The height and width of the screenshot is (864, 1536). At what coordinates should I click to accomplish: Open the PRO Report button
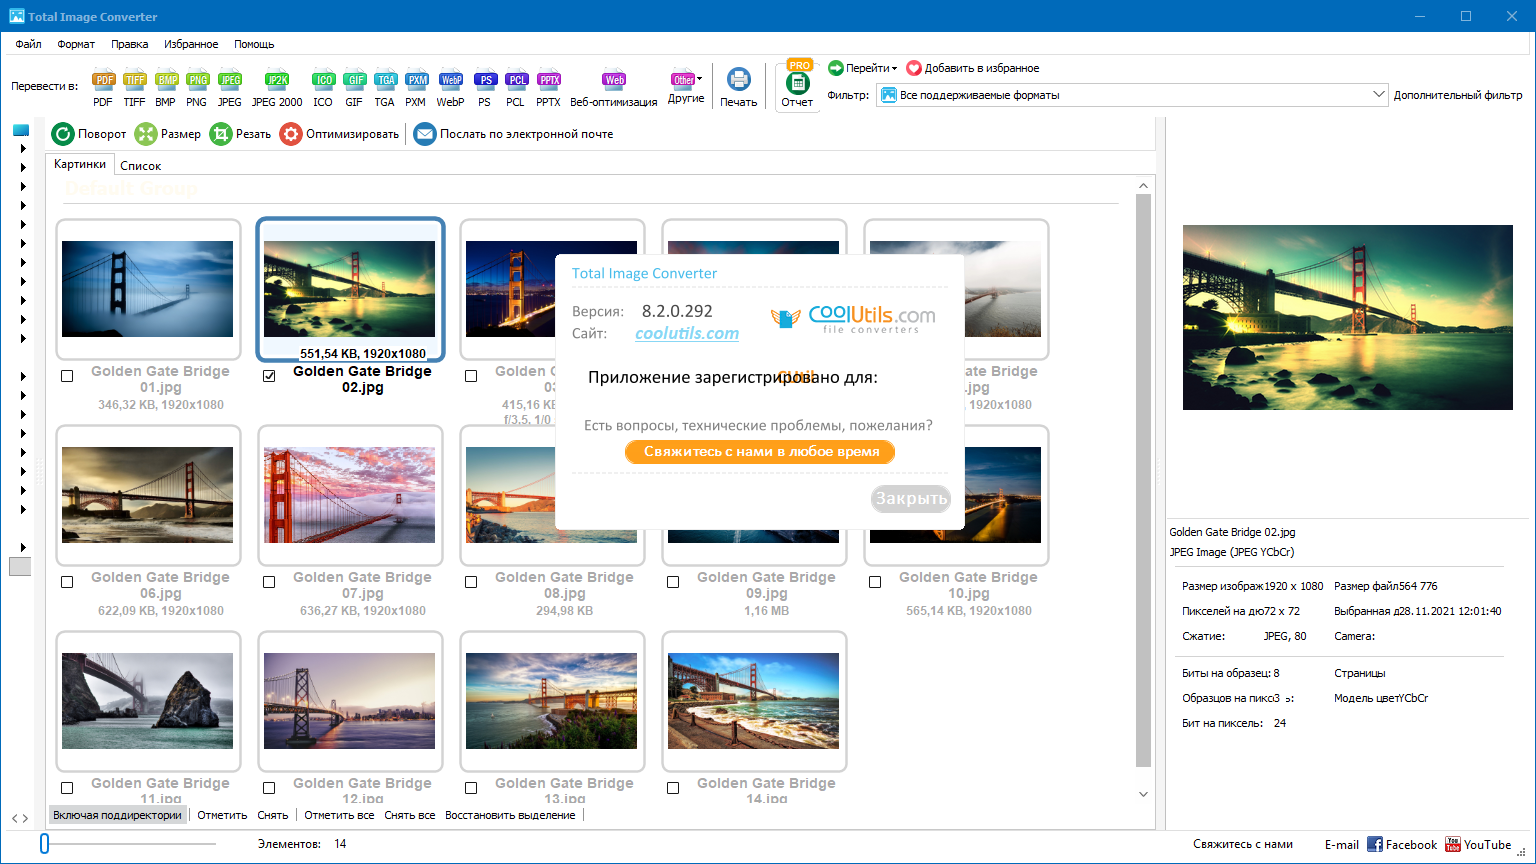pos(797,85)
